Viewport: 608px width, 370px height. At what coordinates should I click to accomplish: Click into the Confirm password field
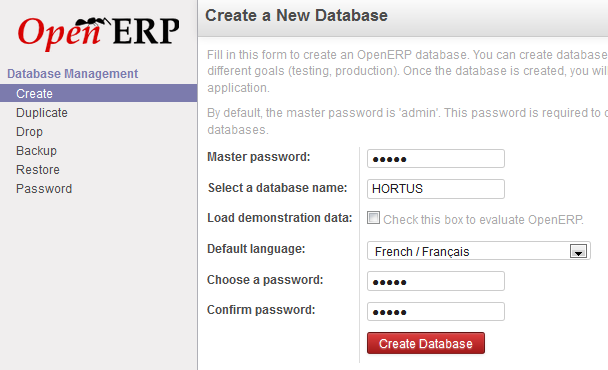pyautogui.click(x=436, y=311)
